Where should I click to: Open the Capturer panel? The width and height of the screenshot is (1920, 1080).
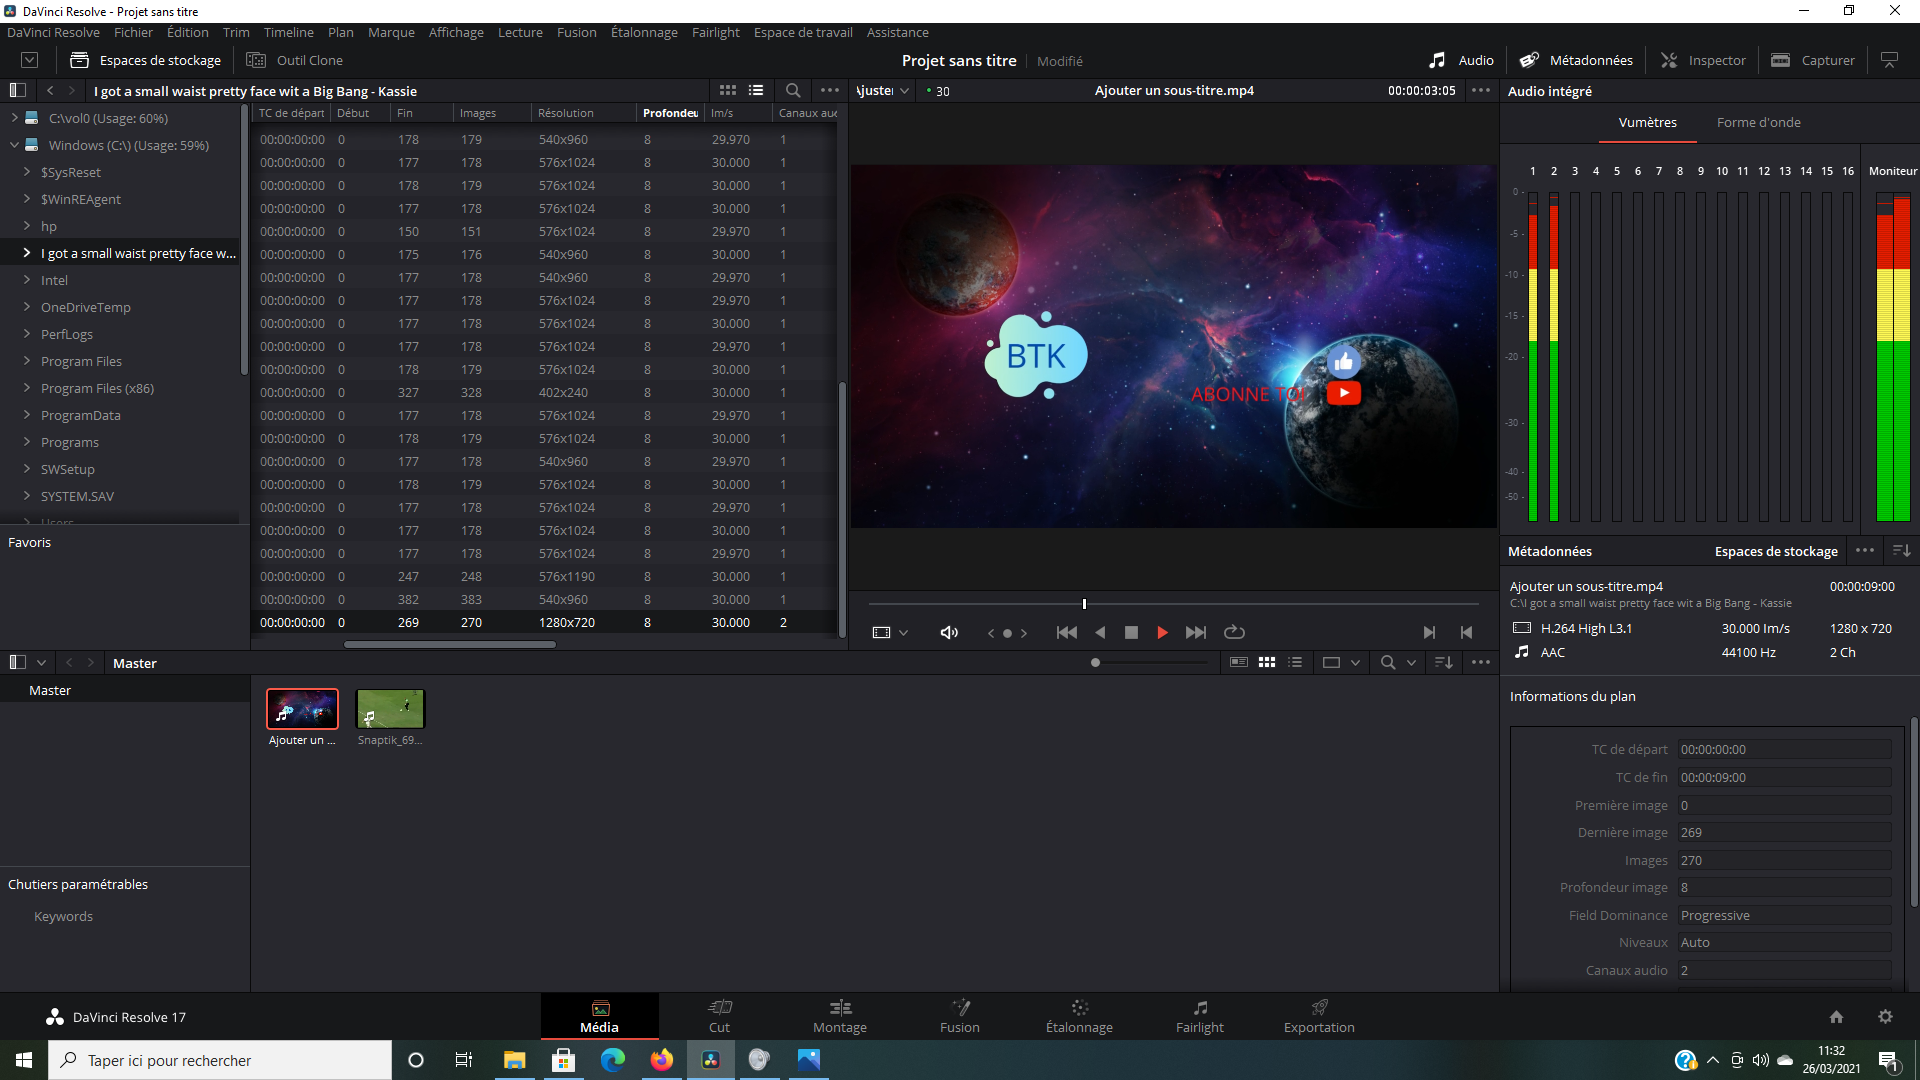point(1813,60)
